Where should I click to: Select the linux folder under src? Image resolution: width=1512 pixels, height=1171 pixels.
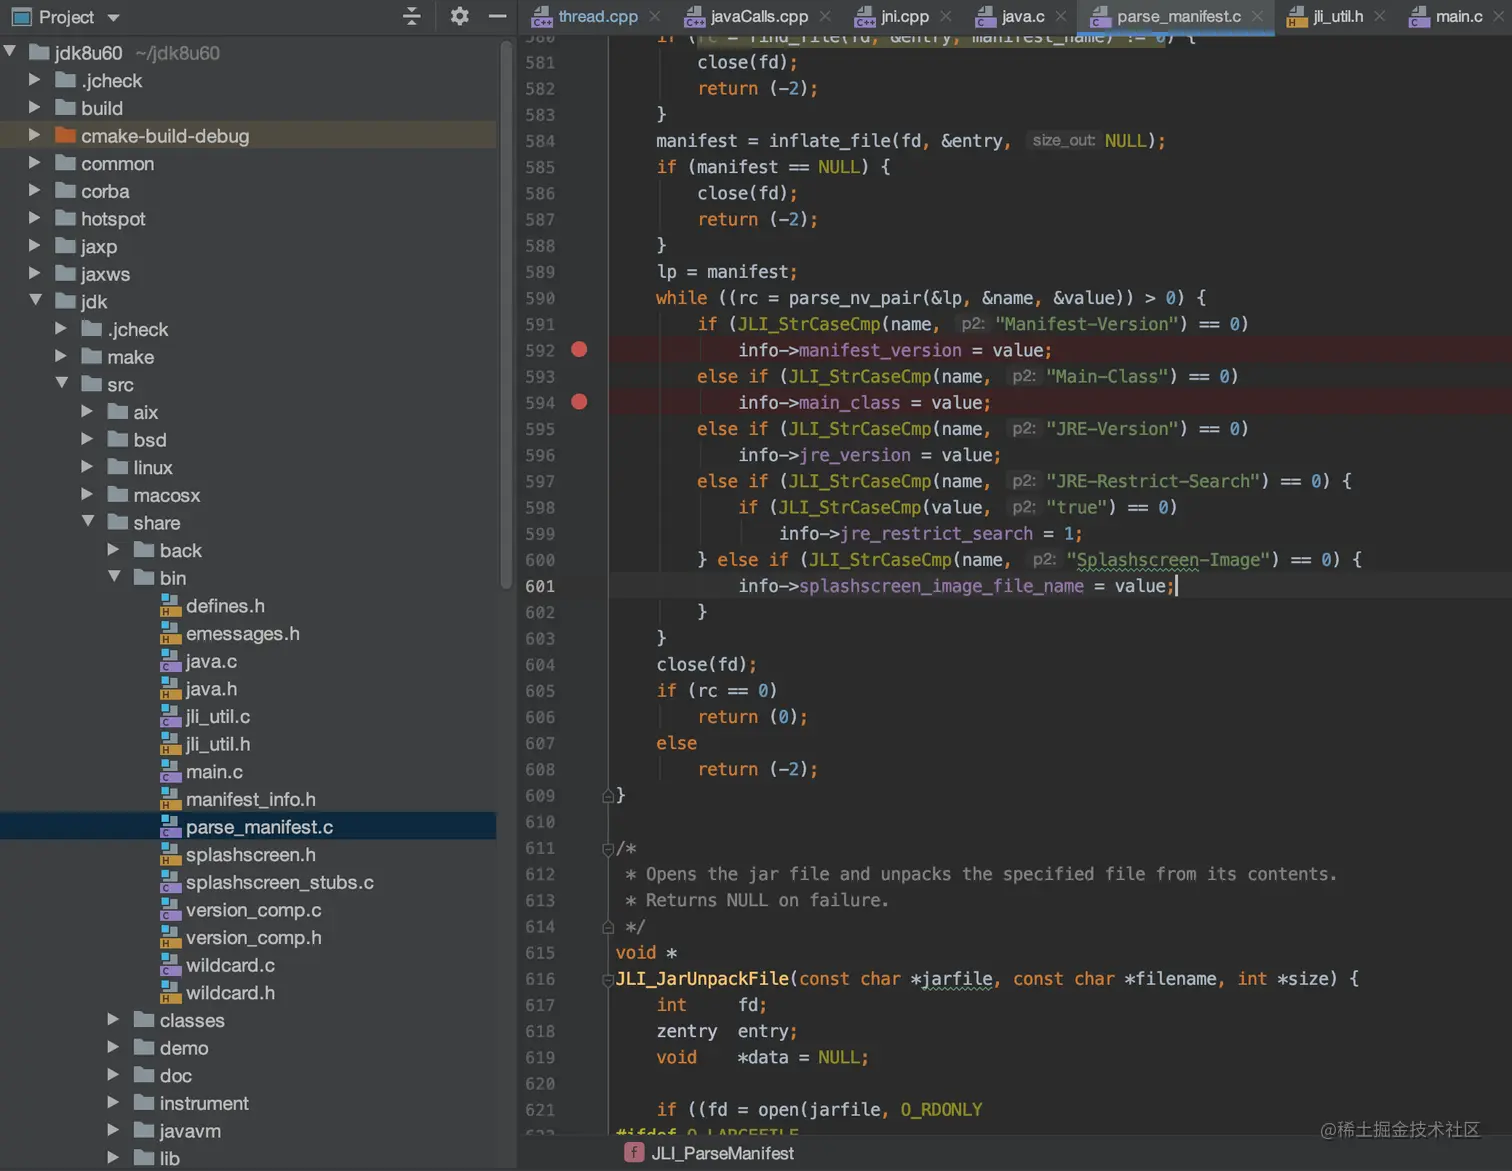[x=152, y=467]
